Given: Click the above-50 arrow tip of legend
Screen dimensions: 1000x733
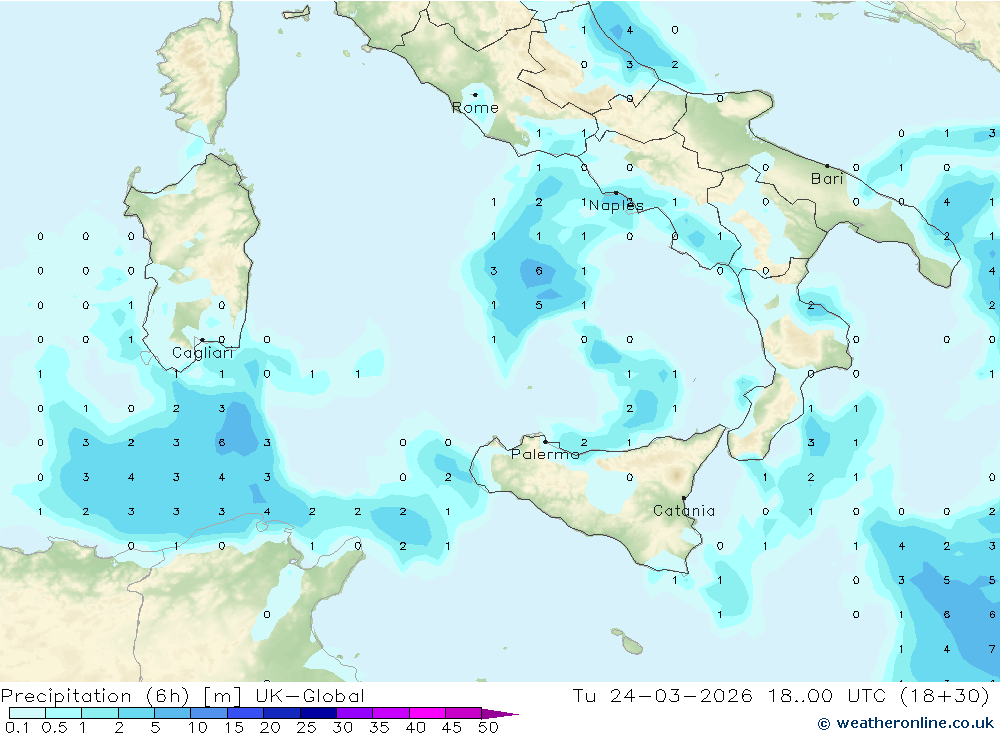Looking at the screenshot, I should [501, 714].
